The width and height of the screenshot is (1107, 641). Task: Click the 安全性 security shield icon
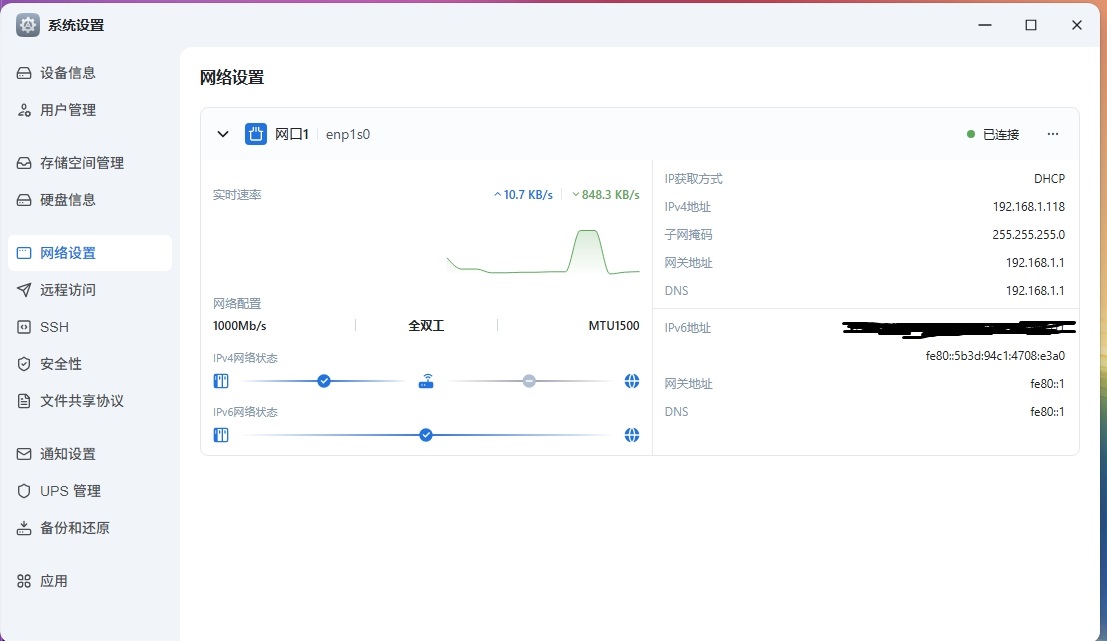(x=24, y=363)
